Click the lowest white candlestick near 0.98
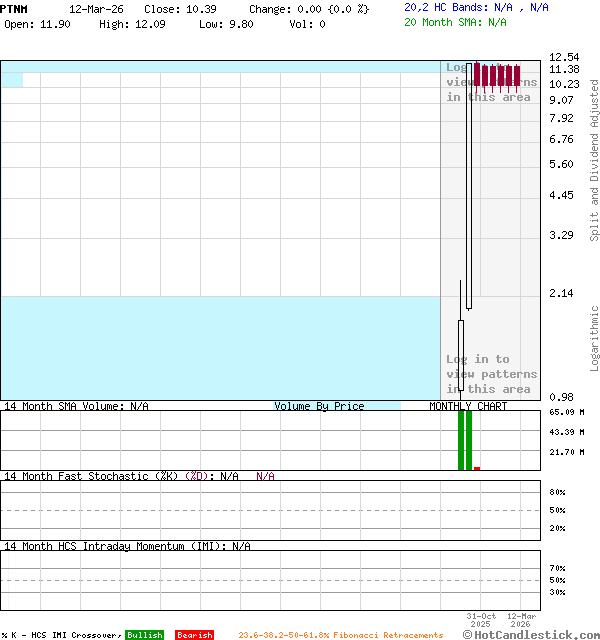Image resolution: width=600 pixels, height=640 pixels. pyautogui.click(x=461, y=353)
